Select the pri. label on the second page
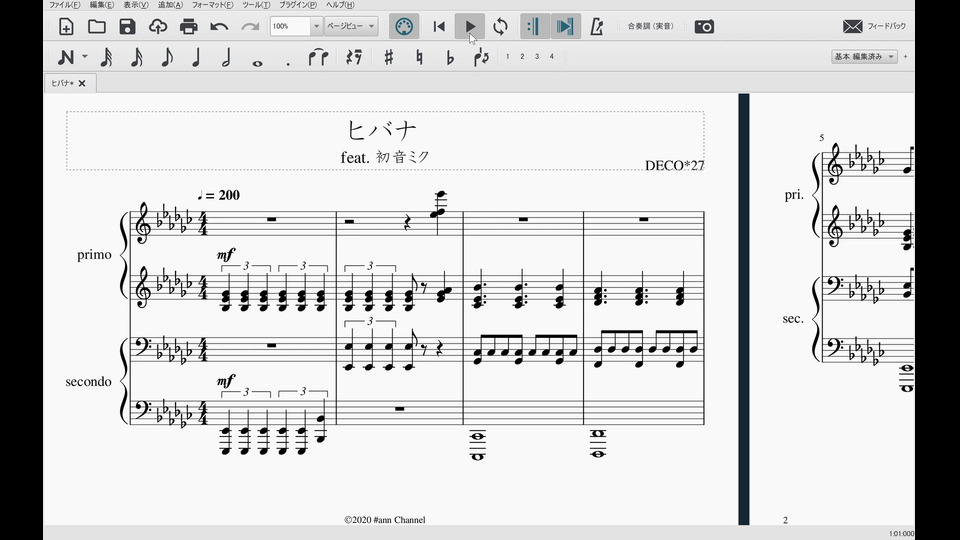Viewport: 960px width, 540px height. coord(794,195)
